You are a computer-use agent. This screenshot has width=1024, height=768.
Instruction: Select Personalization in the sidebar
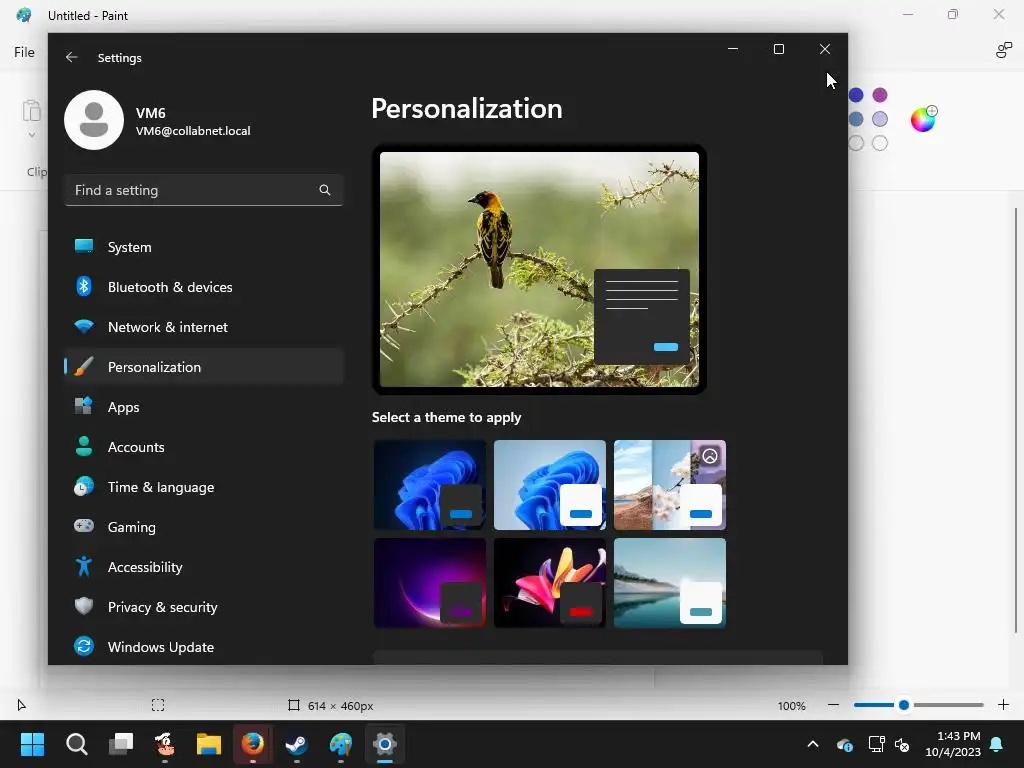point(204,367)
